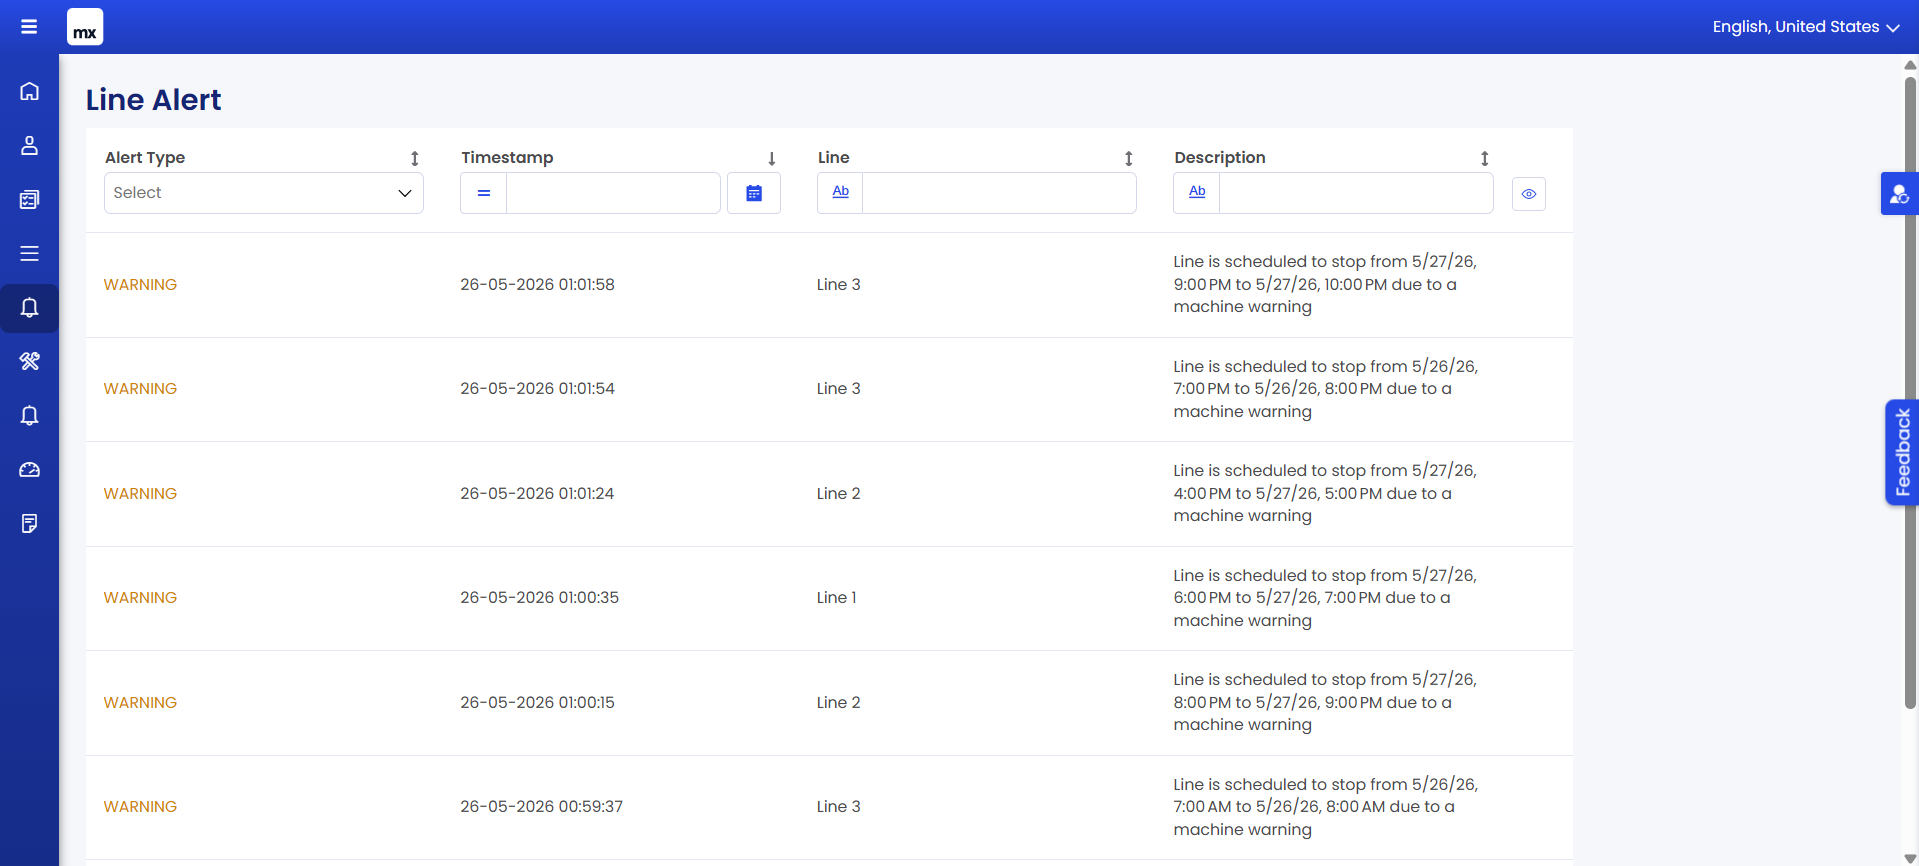Select timestamp 26-05-2026 01:01:54

coord(537,389)
